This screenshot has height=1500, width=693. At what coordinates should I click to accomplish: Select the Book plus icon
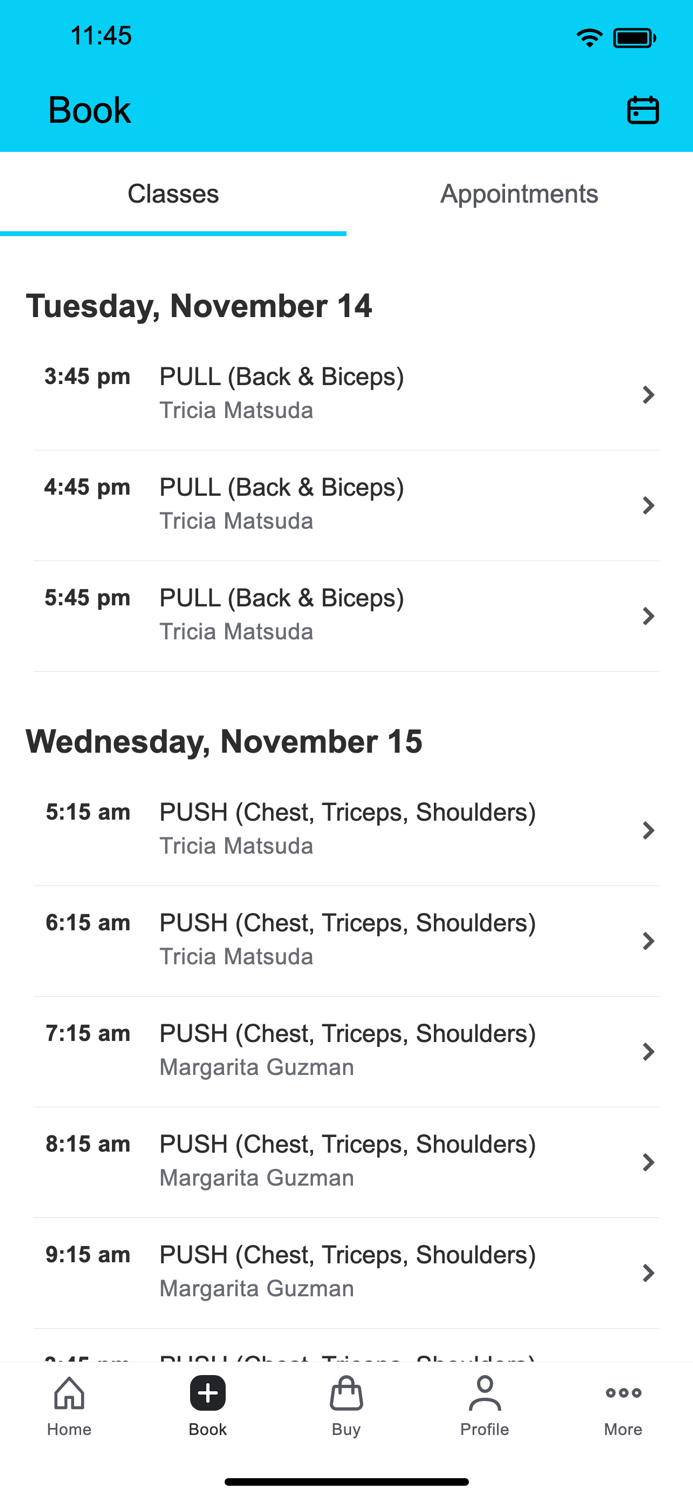[x=207, y=1393]
